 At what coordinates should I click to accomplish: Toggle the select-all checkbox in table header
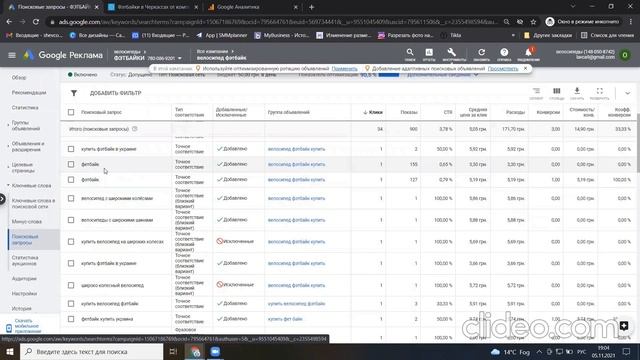pos(71,112)
